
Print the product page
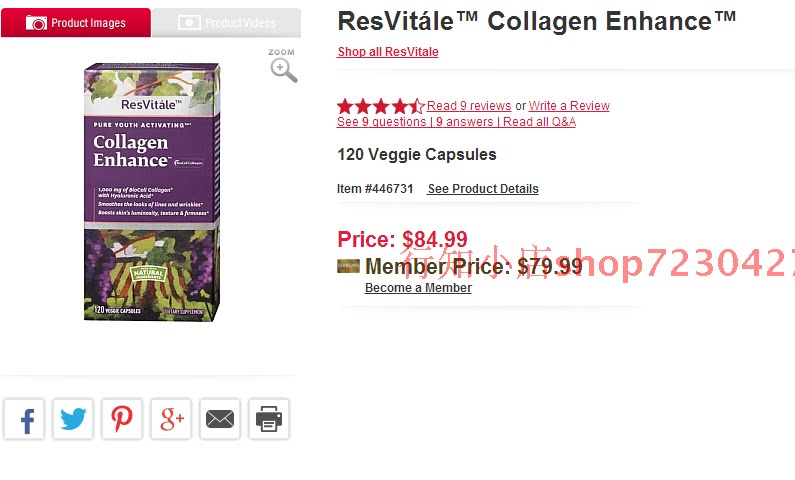point(269,419)
